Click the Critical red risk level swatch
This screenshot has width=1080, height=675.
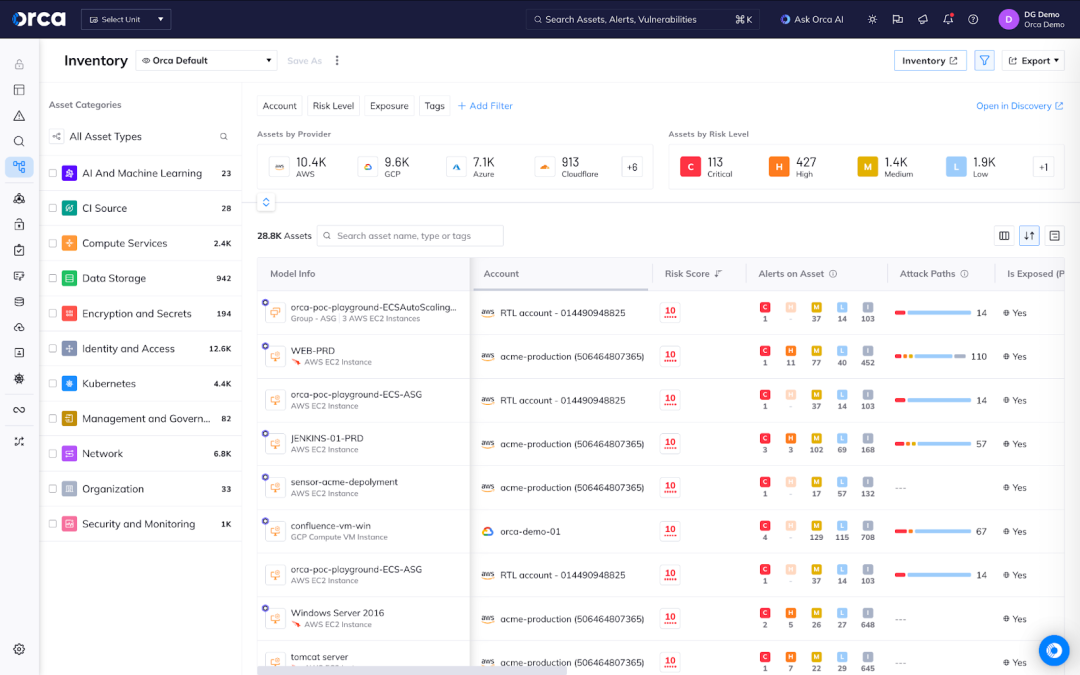(690, 167)
